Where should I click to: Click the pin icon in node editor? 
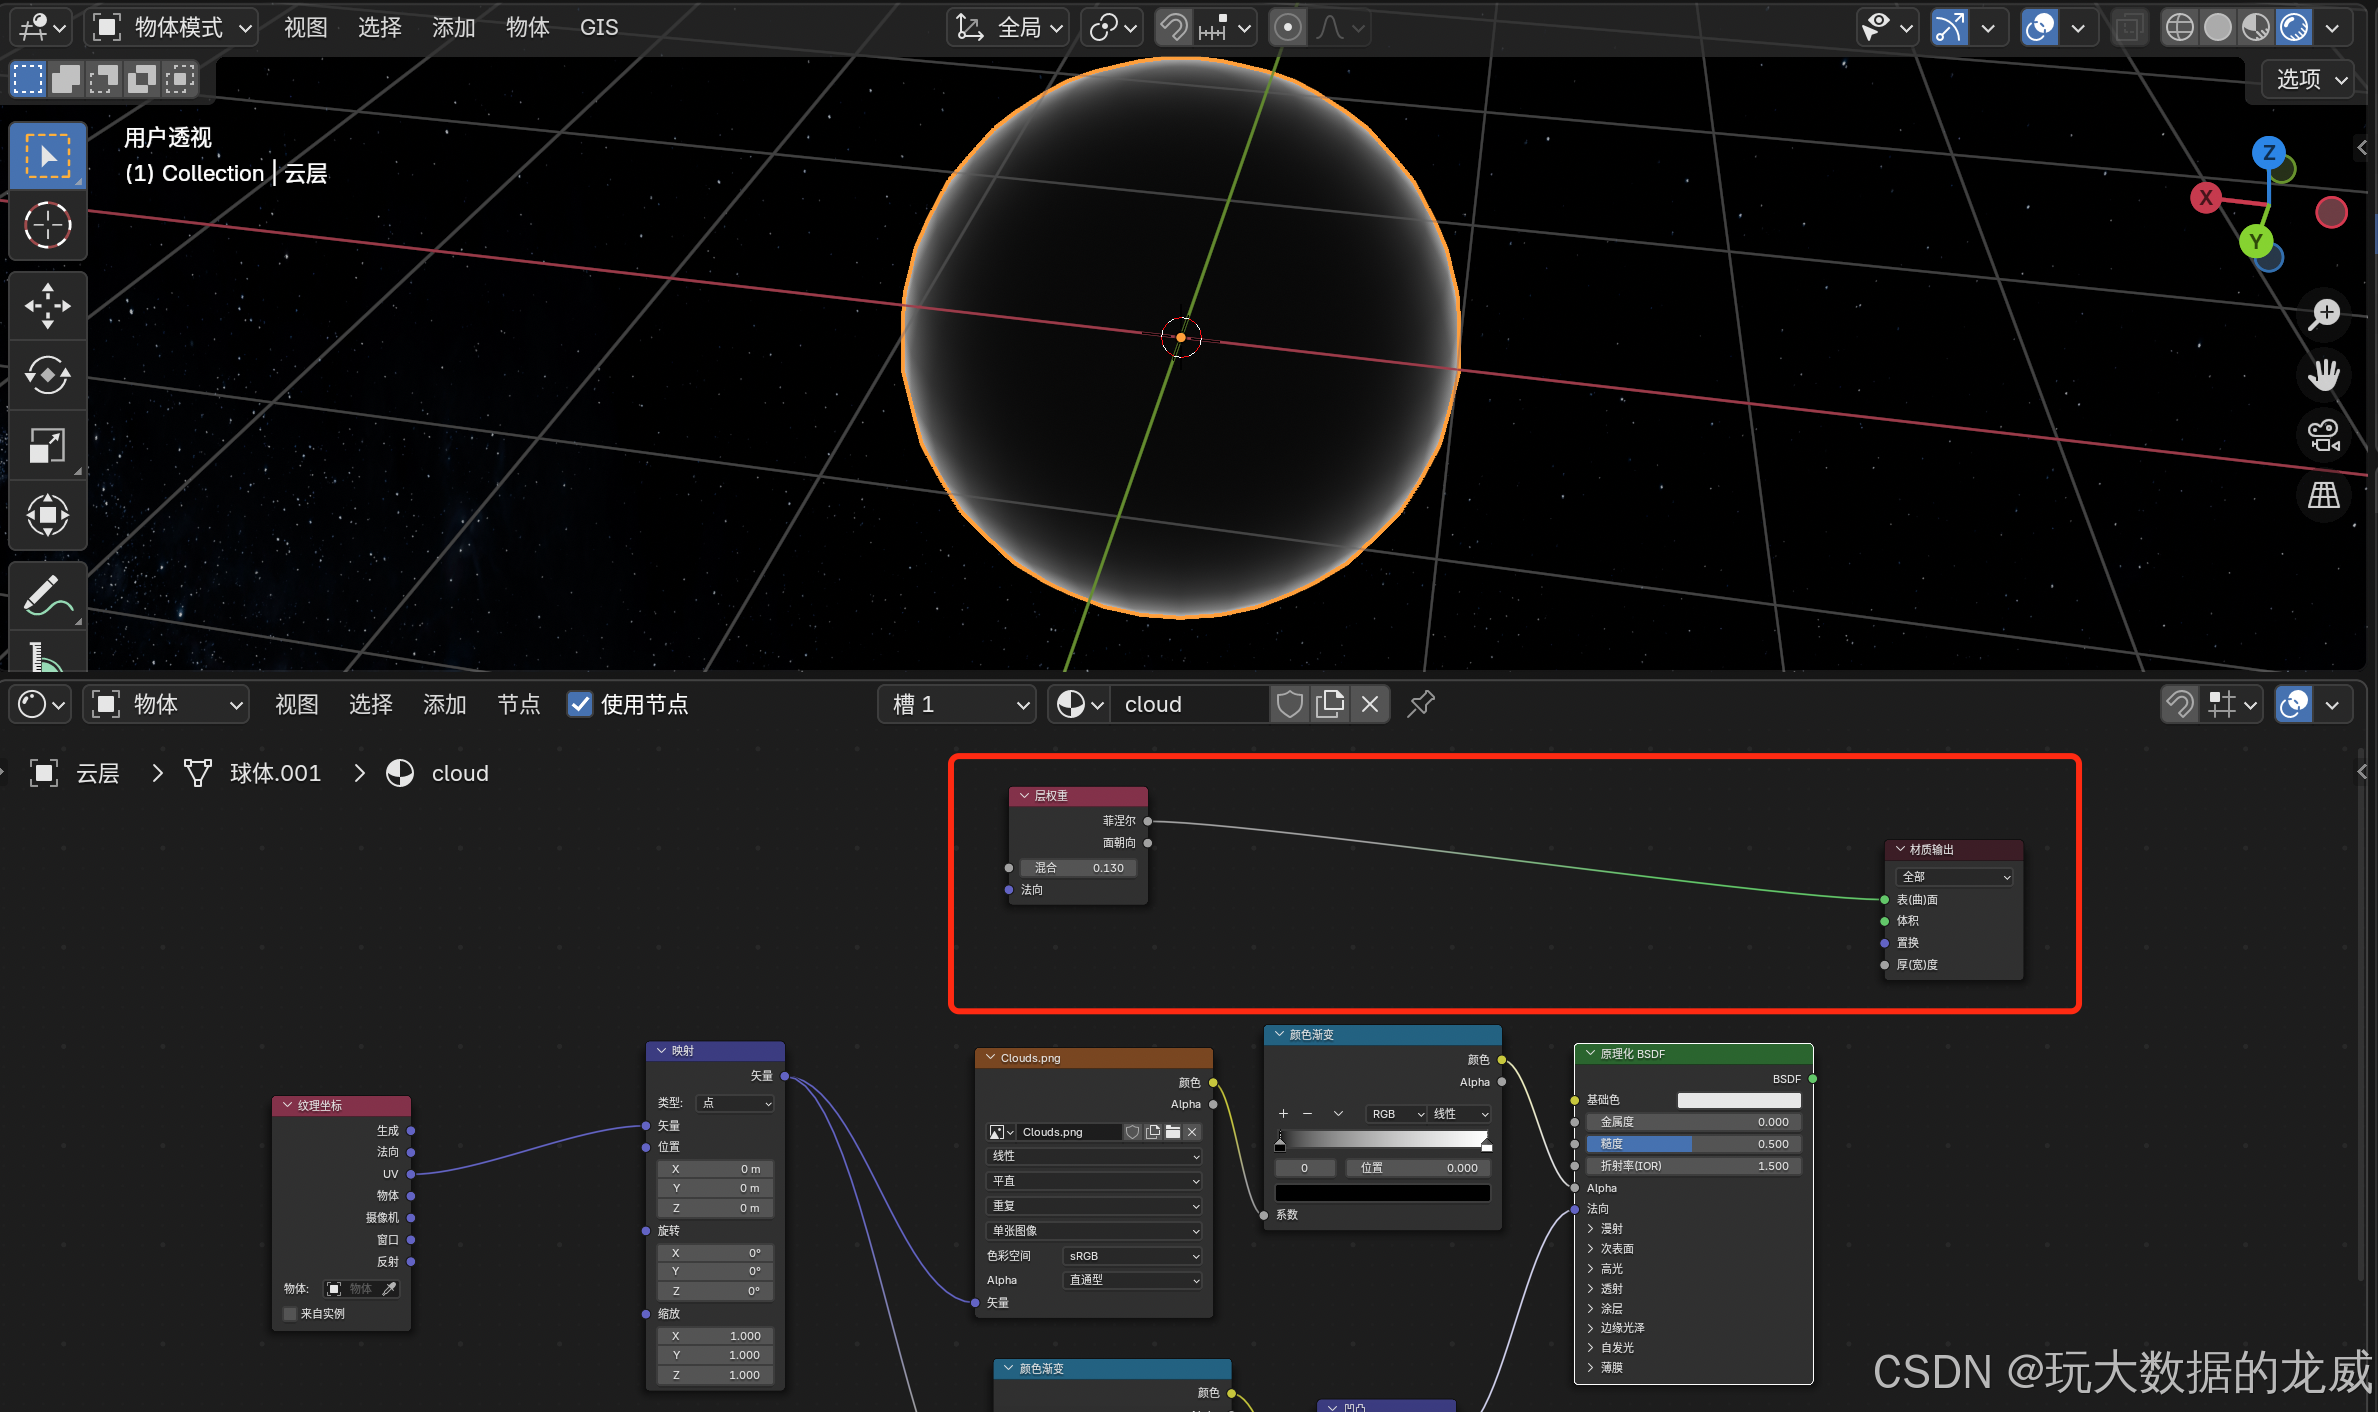click(1420, 704)
